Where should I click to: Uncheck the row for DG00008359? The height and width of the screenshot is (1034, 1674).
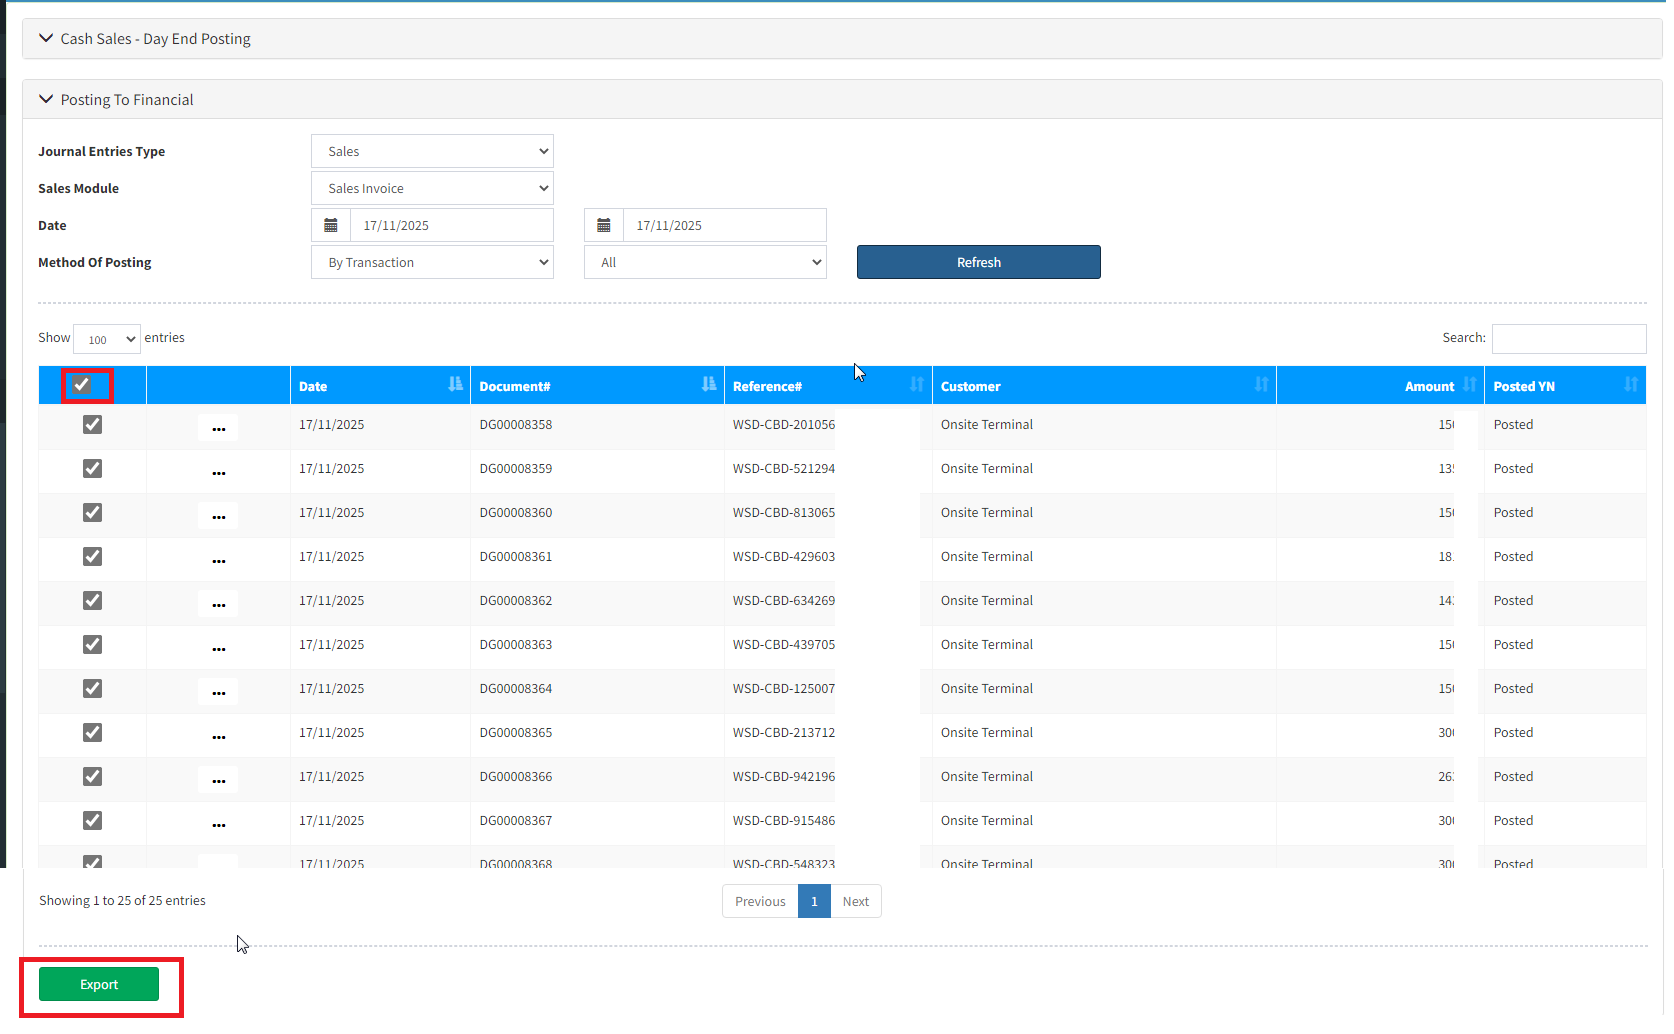pos(92,469)
